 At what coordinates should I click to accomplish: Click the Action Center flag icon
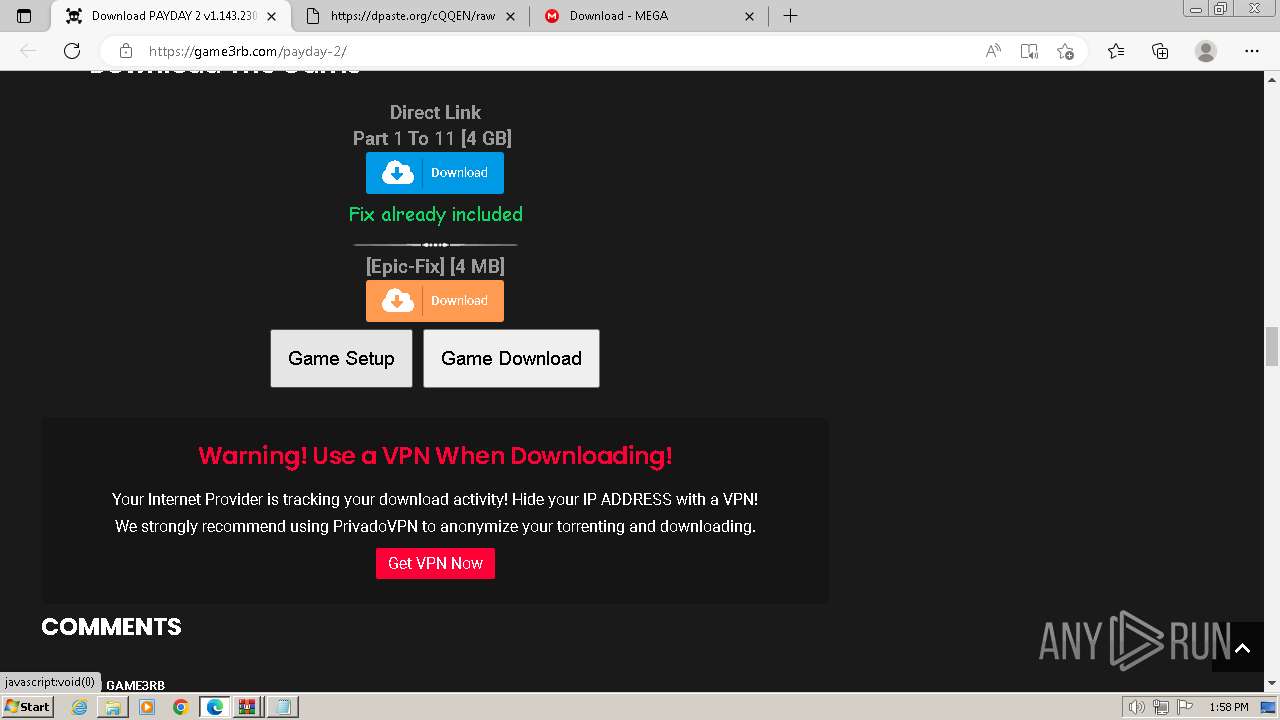click(1183, 707)
